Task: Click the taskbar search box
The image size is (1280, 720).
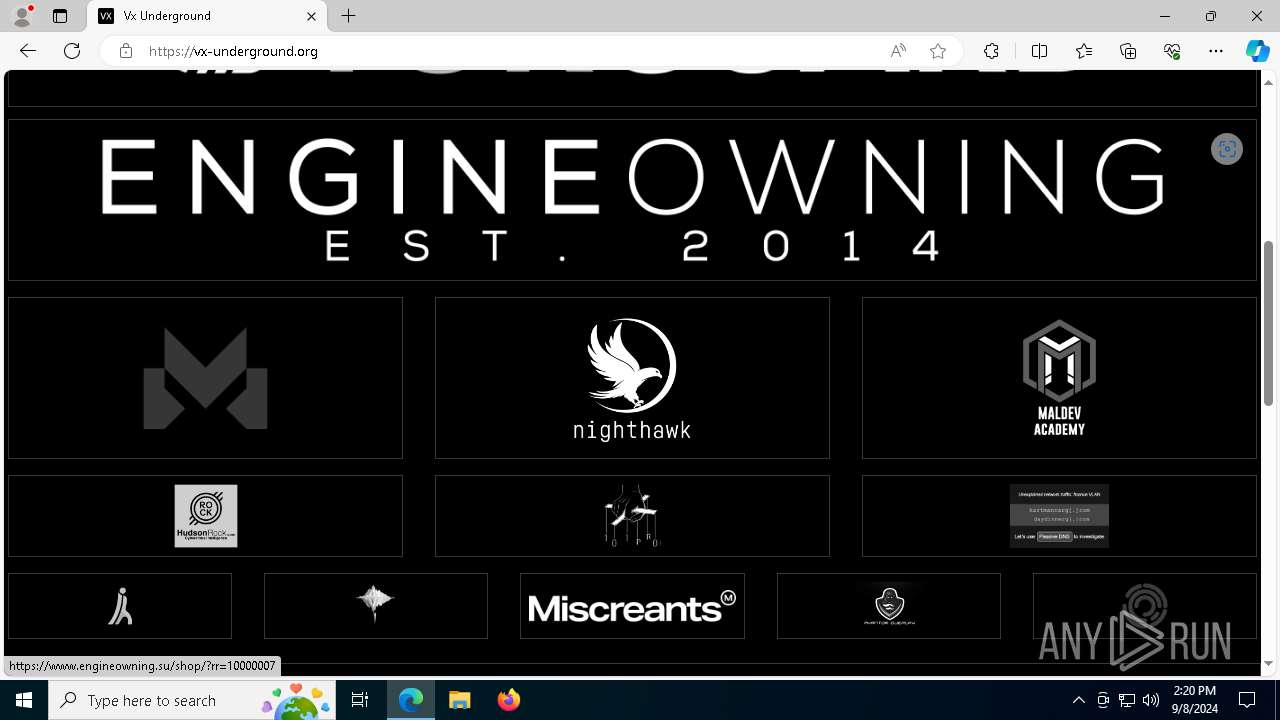Action: [x=192, y=700]
